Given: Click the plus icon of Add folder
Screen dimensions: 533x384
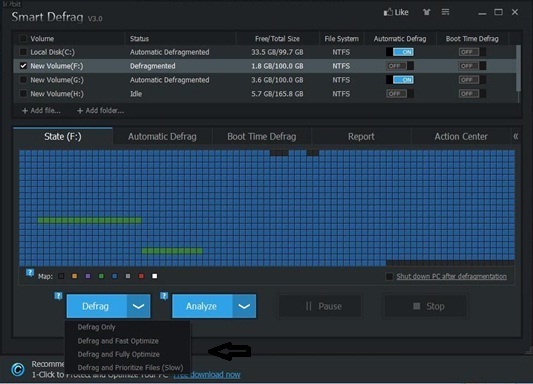Looking at the screenshot, I should (x=80, y=111).
